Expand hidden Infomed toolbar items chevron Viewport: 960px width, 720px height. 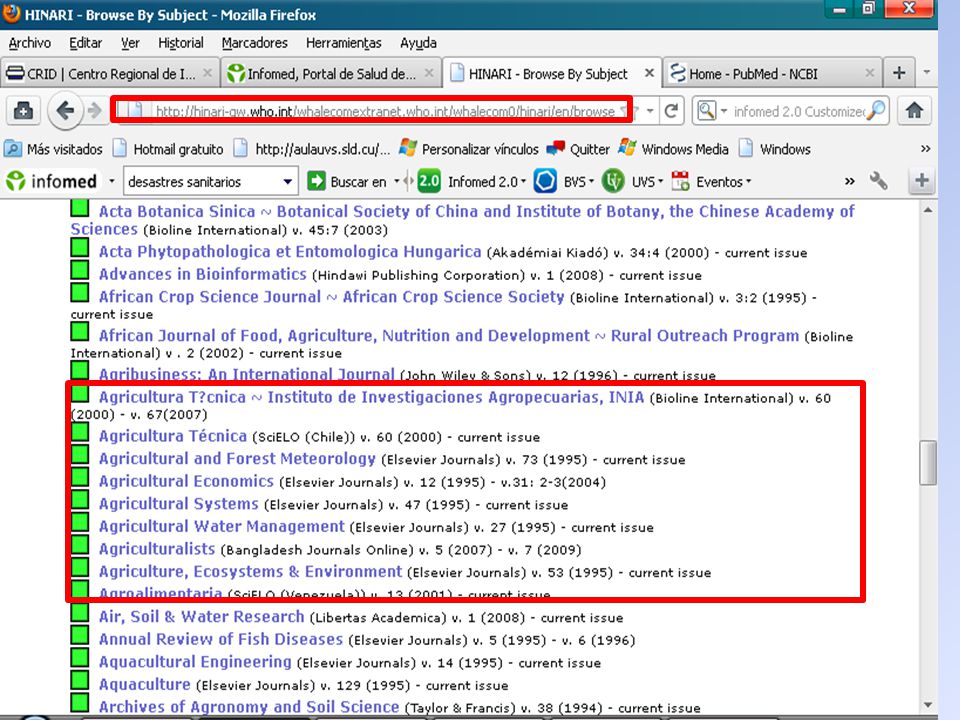[849, 181]
